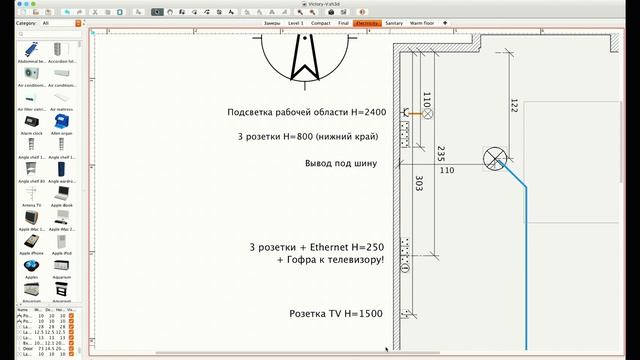This screenshot has height=360, width=640.
Task: Toggle visibility of the 12.5 width row
Action: (71, 332)
